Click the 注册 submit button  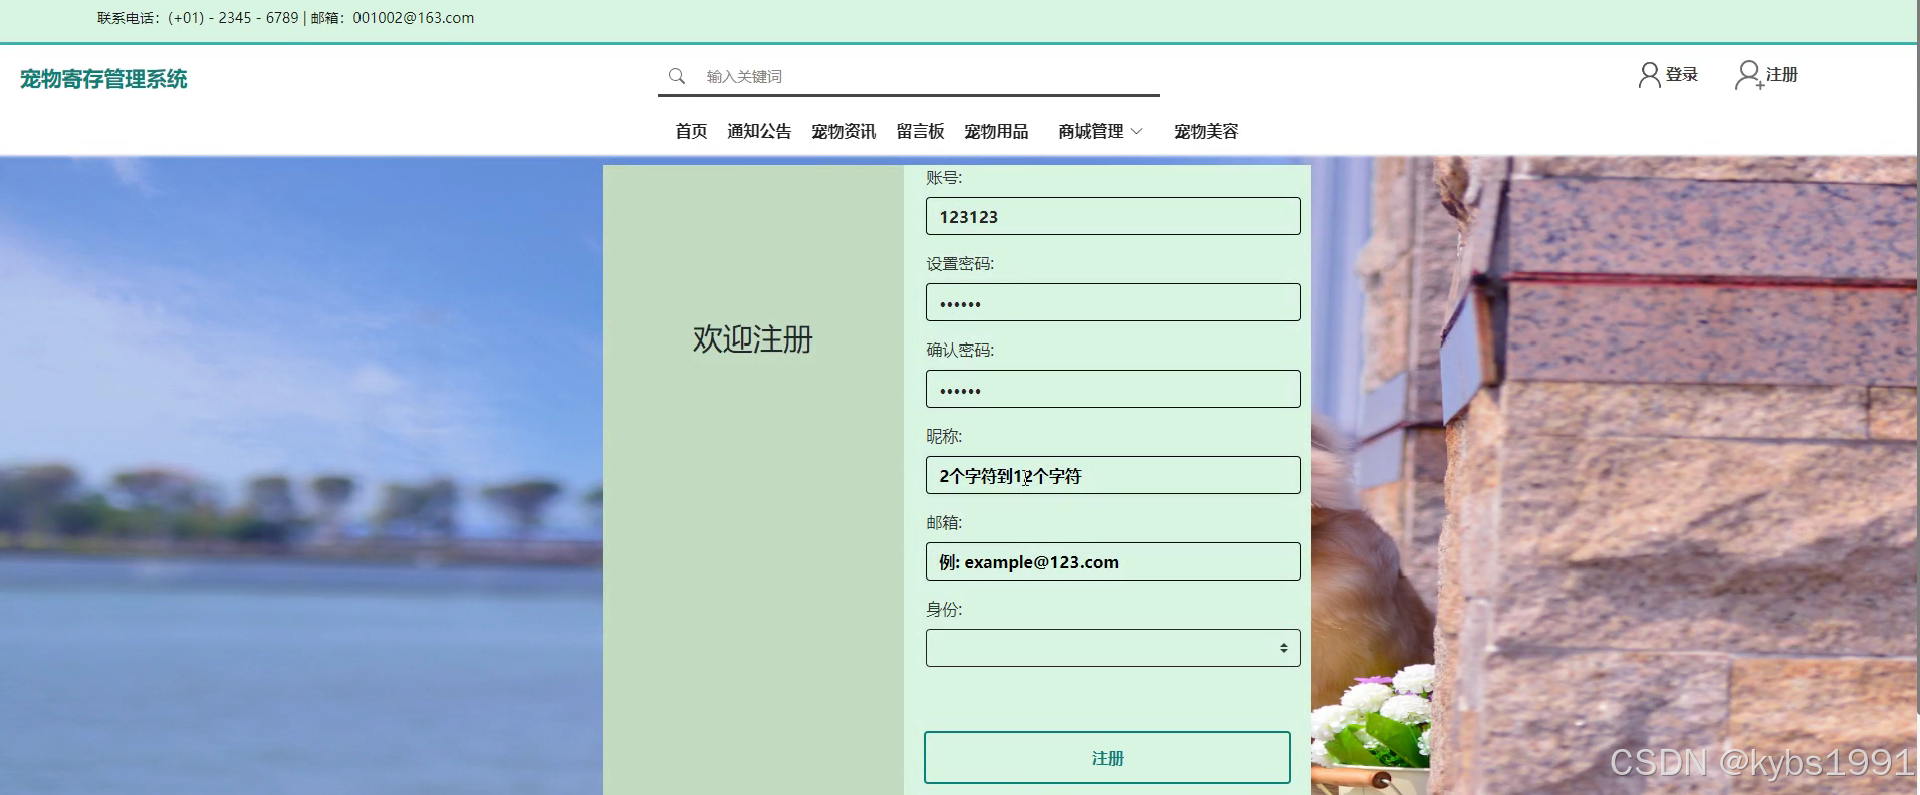coord(1107,758)
